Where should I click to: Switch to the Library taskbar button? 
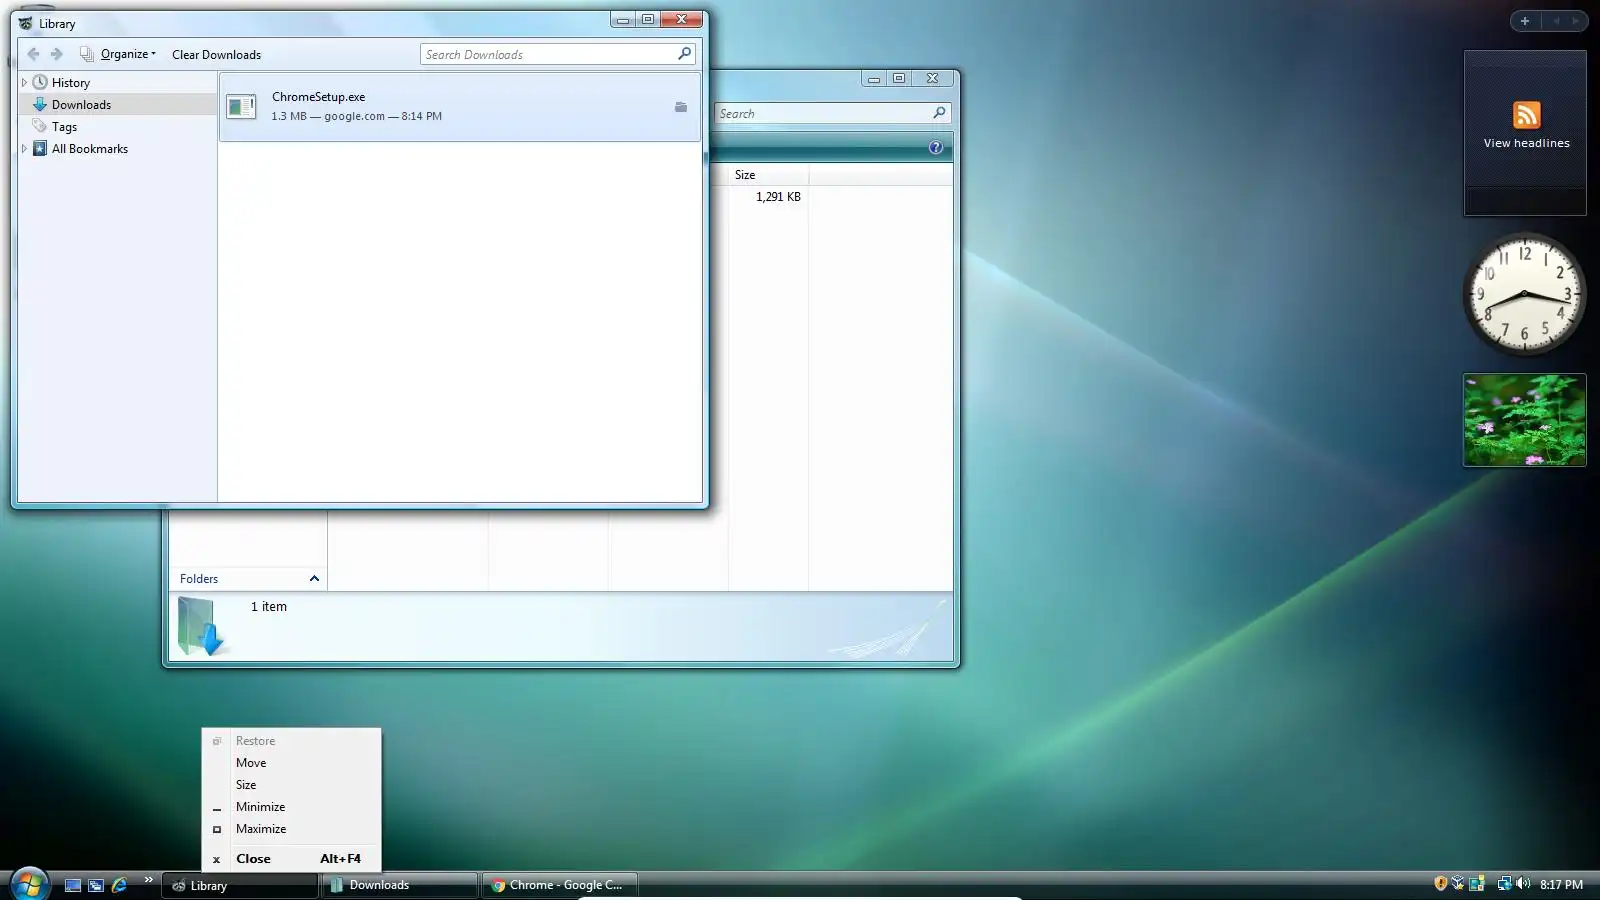[x=240, y=885]
